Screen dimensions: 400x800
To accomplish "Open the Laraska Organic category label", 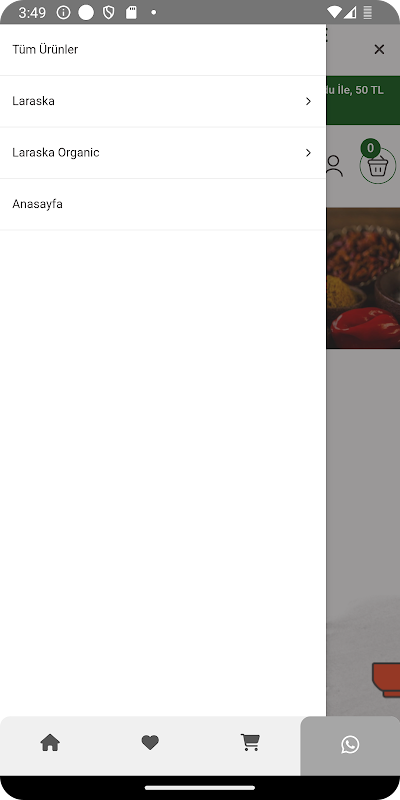I will 56,153.
